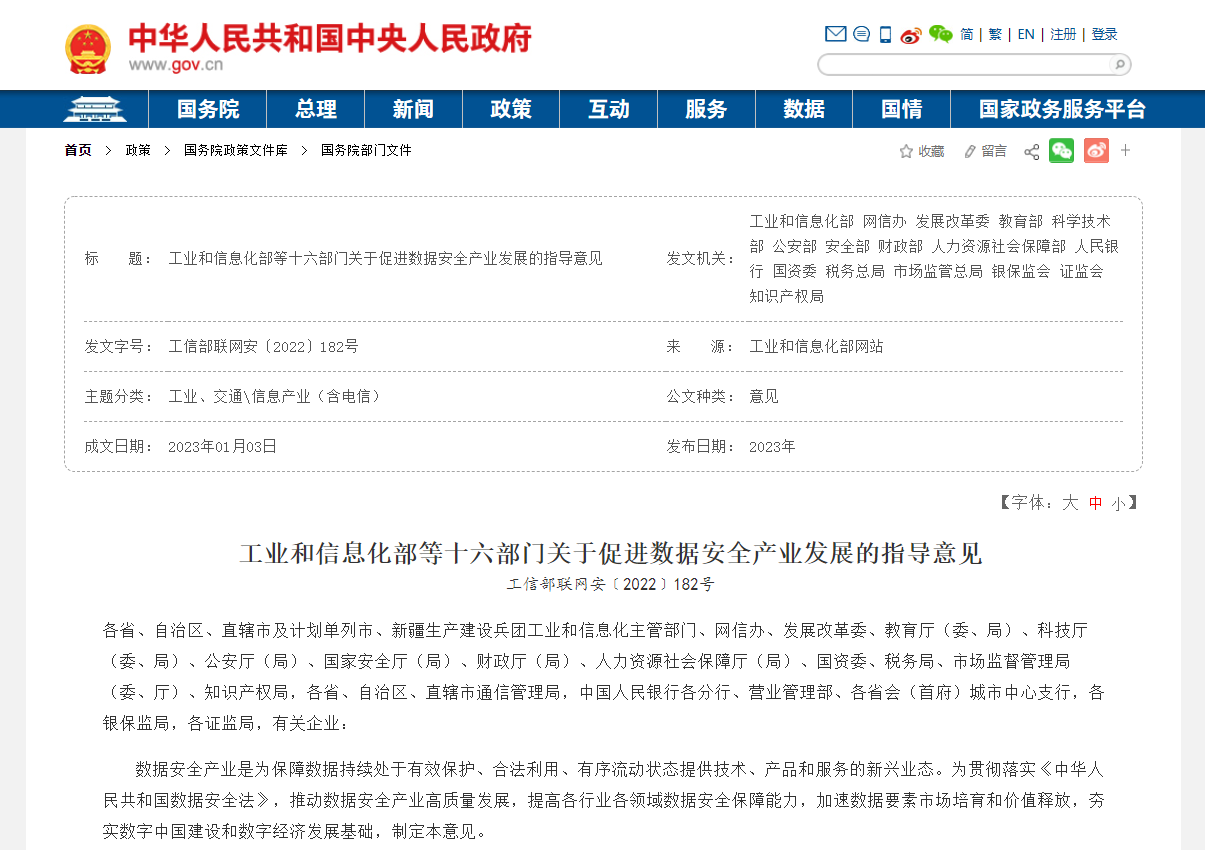1205x850 pixels.
Task: Click the 发布日期 2023年 value
Action: click(x=772, y=447)
